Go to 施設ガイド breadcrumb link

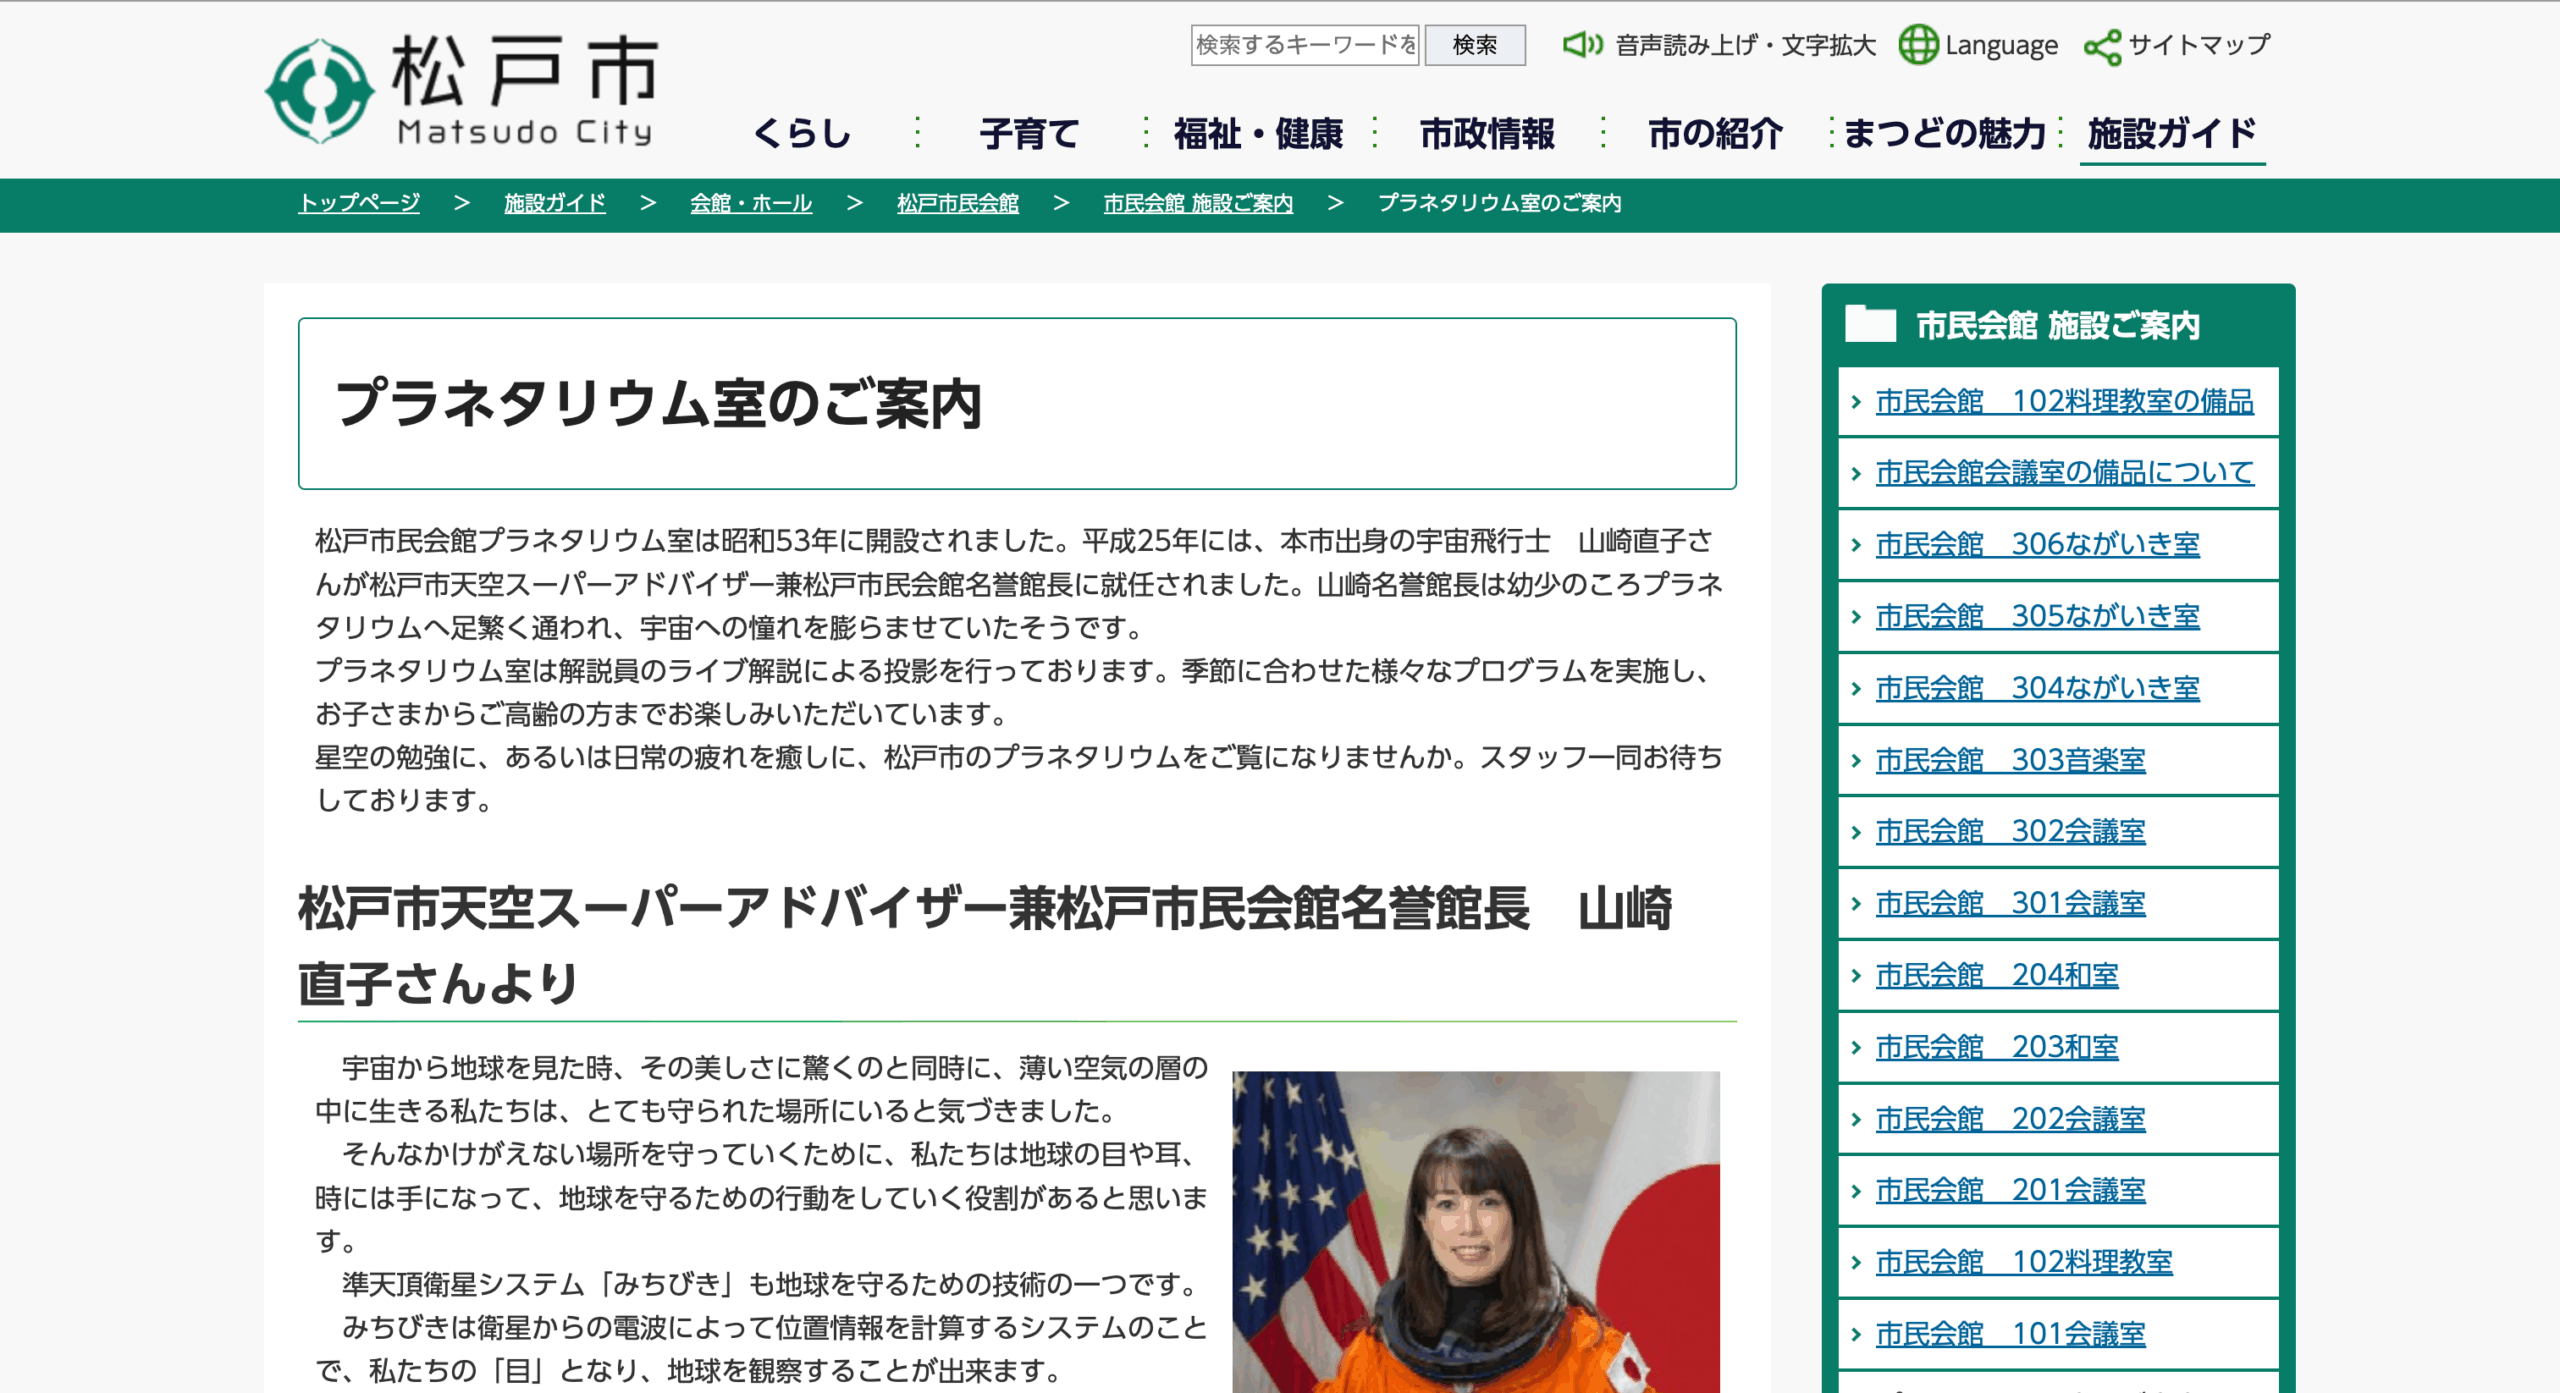[555, 203]
